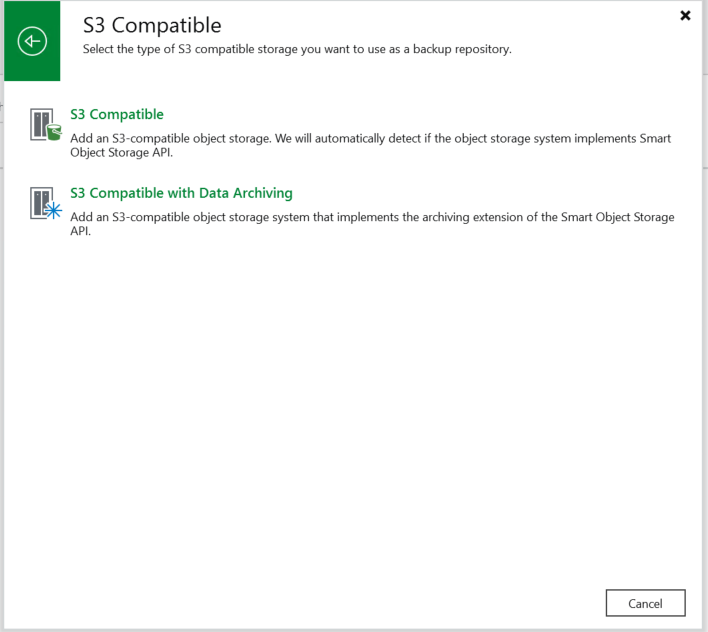Click the S3 Compatible storage icon
The width and height of the screenshot is (708, 632).
pos(46,125)
